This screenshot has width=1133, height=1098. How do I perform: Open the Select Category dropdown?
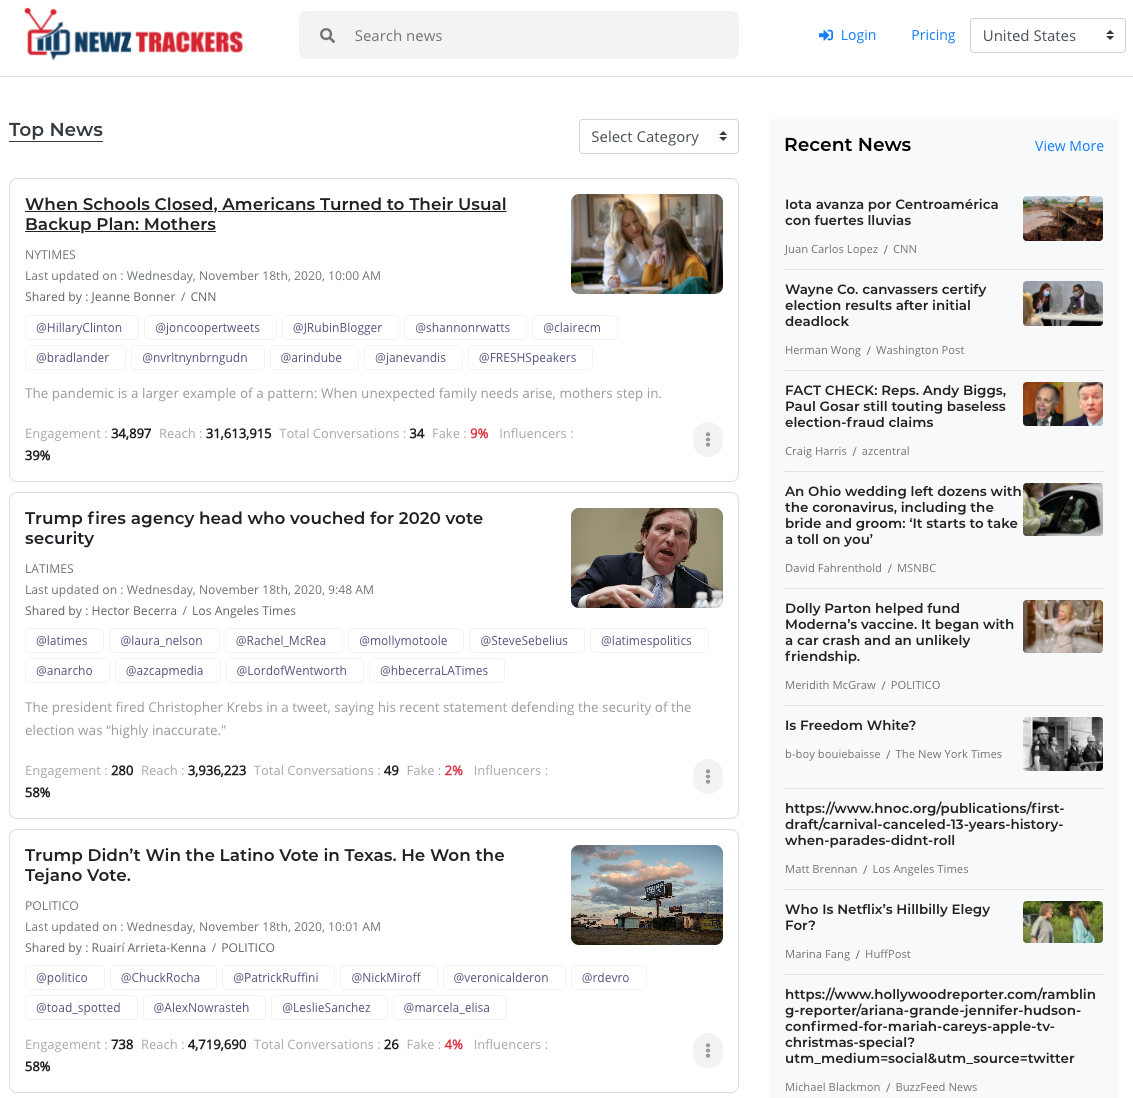click(x=658, y=137)
